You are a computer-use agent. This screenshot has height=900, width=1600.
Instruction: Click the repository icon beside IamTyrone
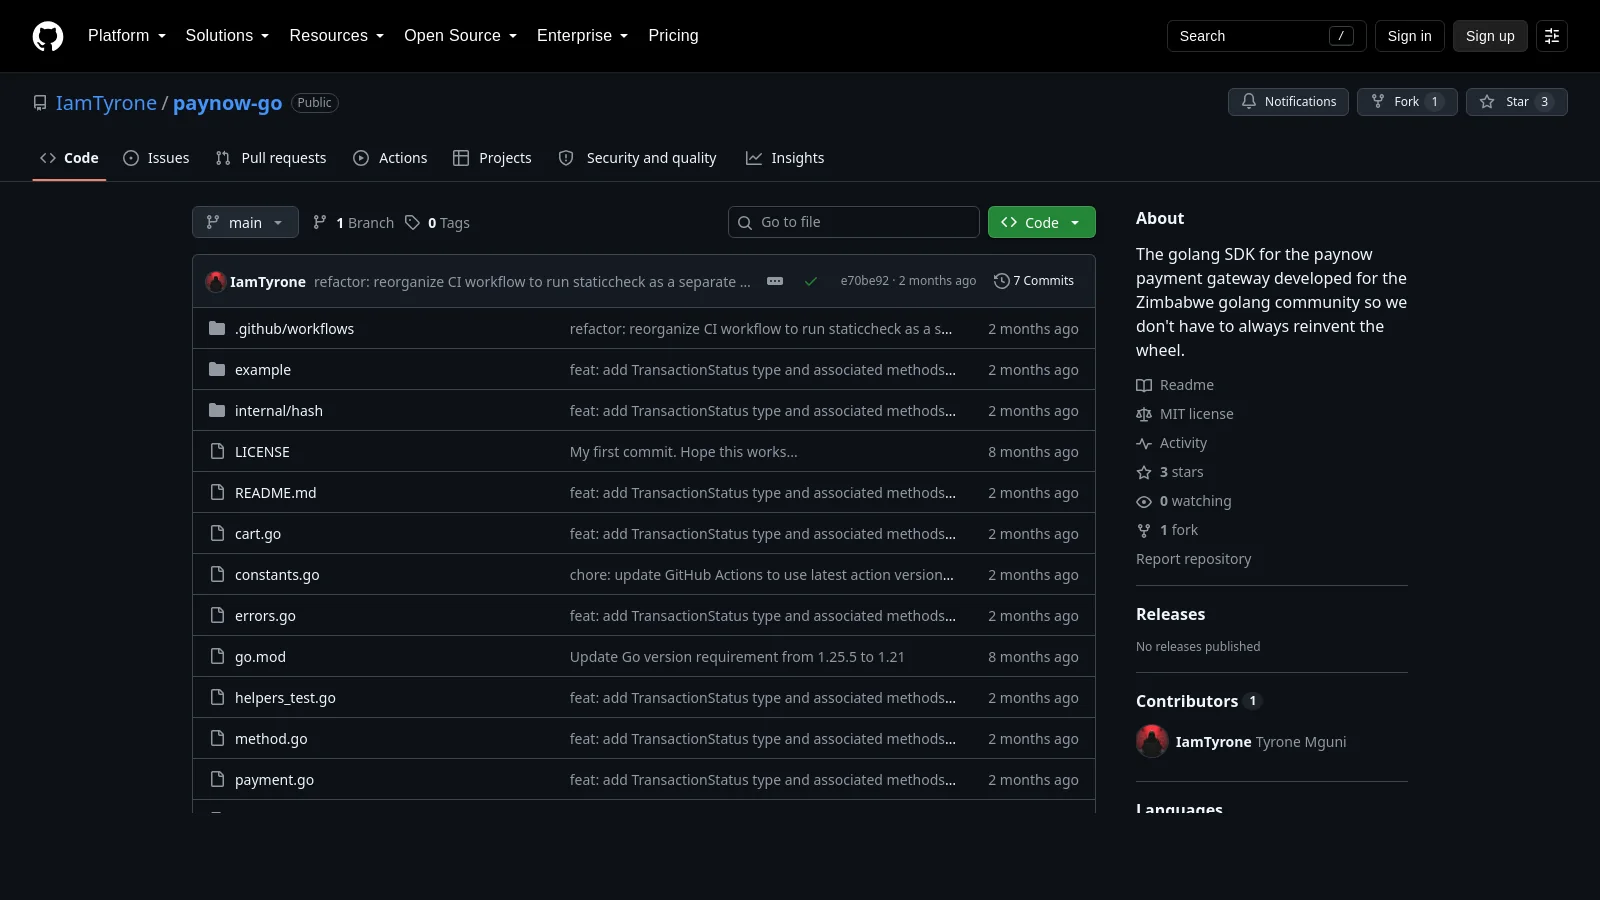(40, 103)
